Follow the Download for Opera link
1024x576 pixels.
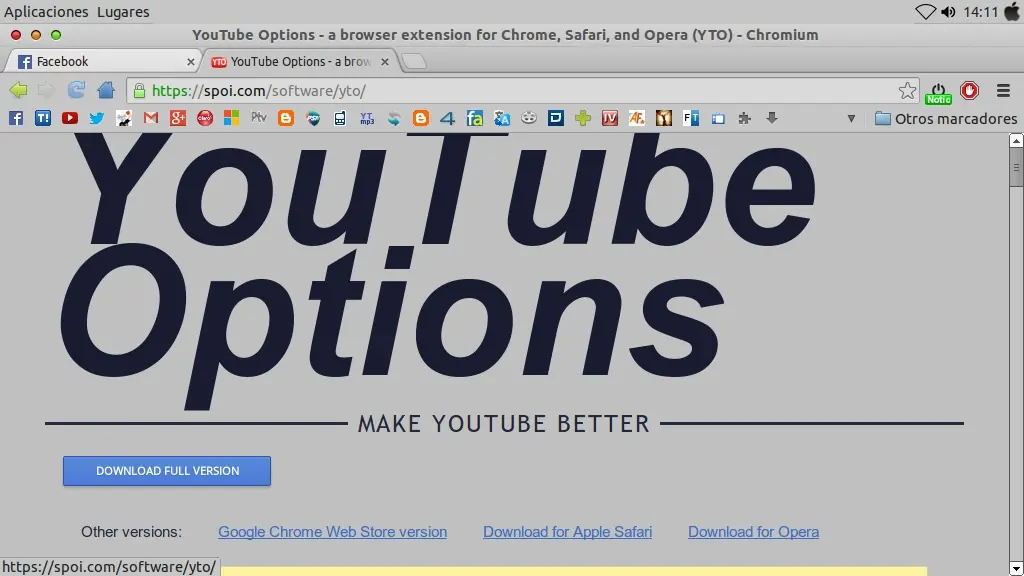tap(754, 532)
